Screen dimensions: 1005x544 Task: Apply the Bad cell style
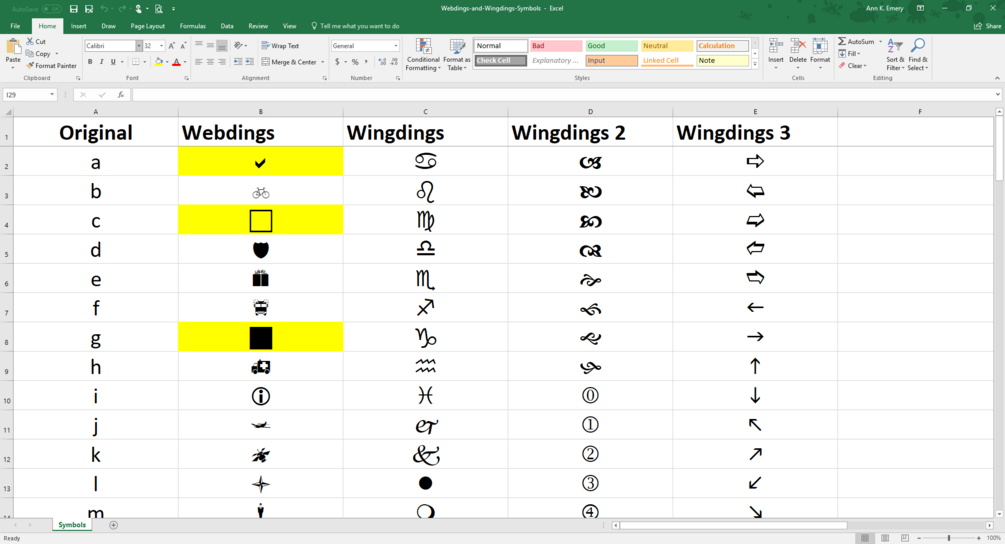pos(556,46)
